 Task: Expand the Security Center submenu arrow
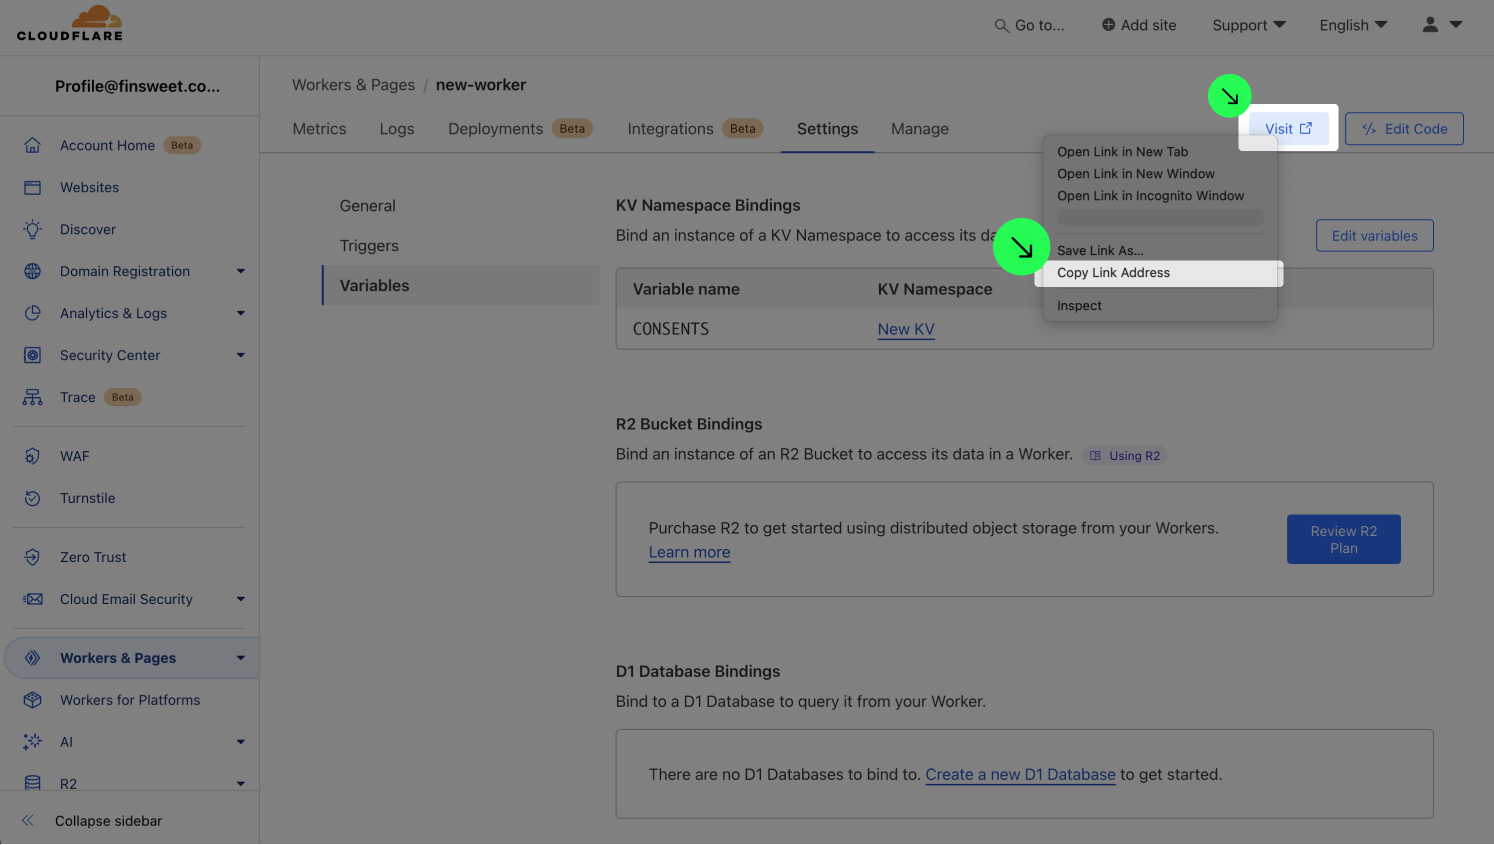click(241, 355)
